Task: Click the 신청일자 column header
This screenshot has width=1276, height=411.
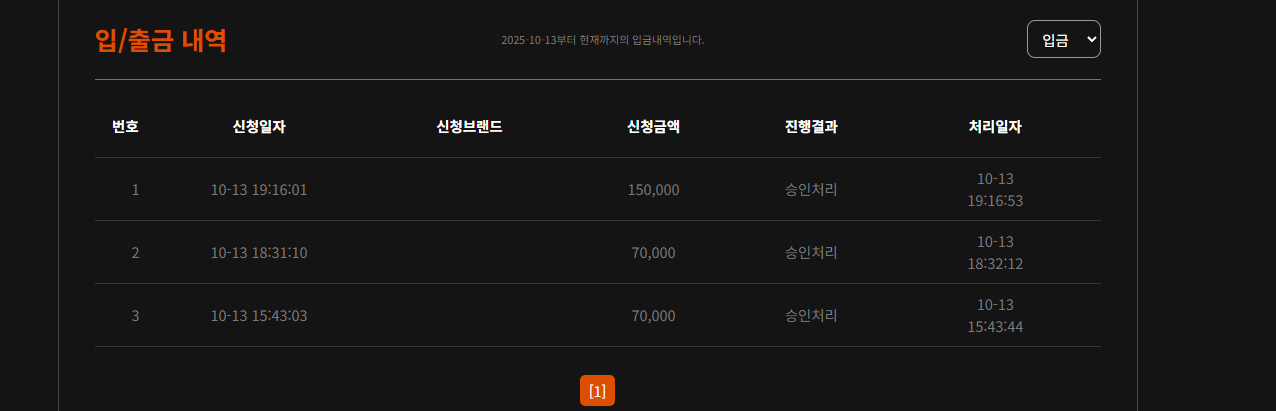Action: point(259,127)
